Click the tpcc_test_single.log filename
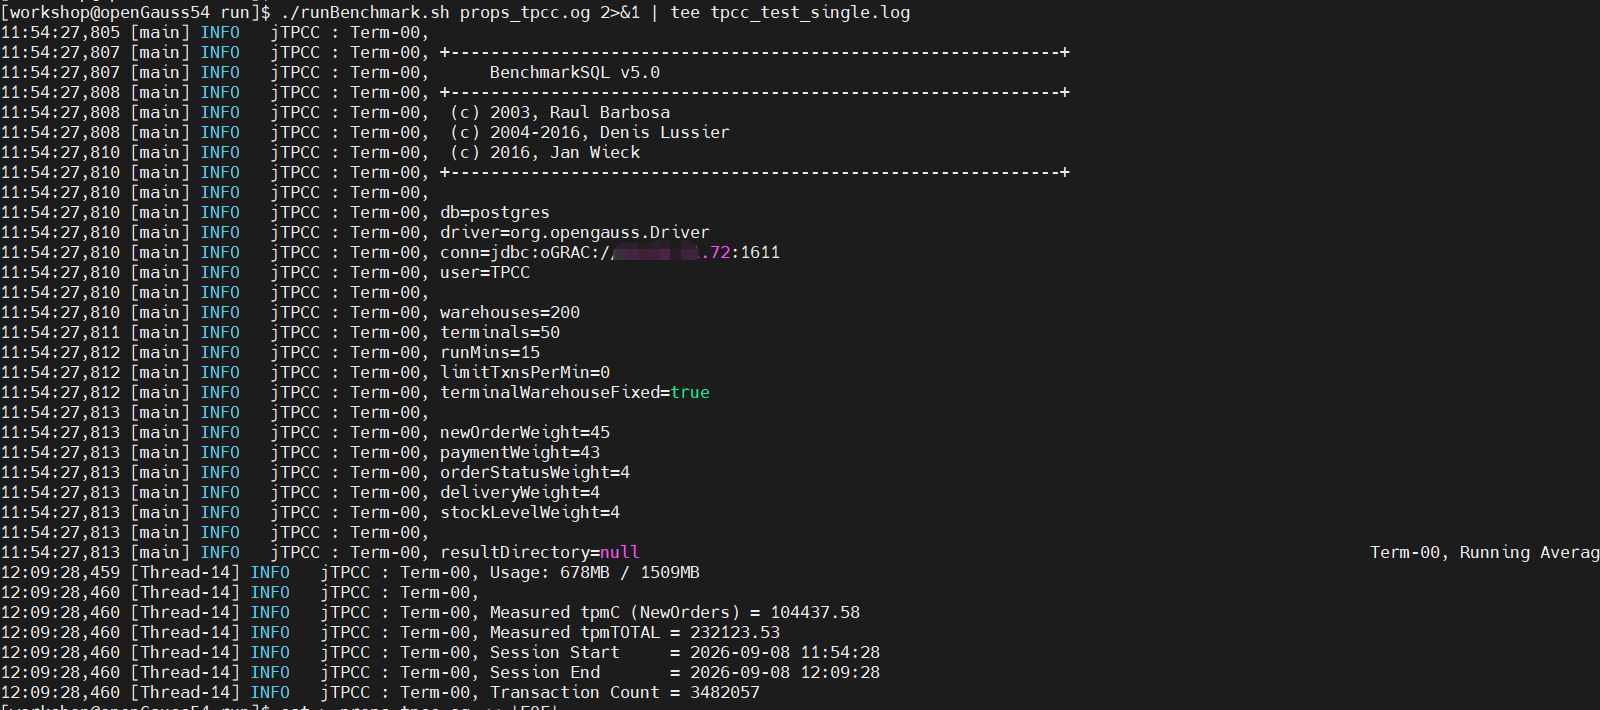Viewport: 1600px width, 710px height. (x=810, y=12)
